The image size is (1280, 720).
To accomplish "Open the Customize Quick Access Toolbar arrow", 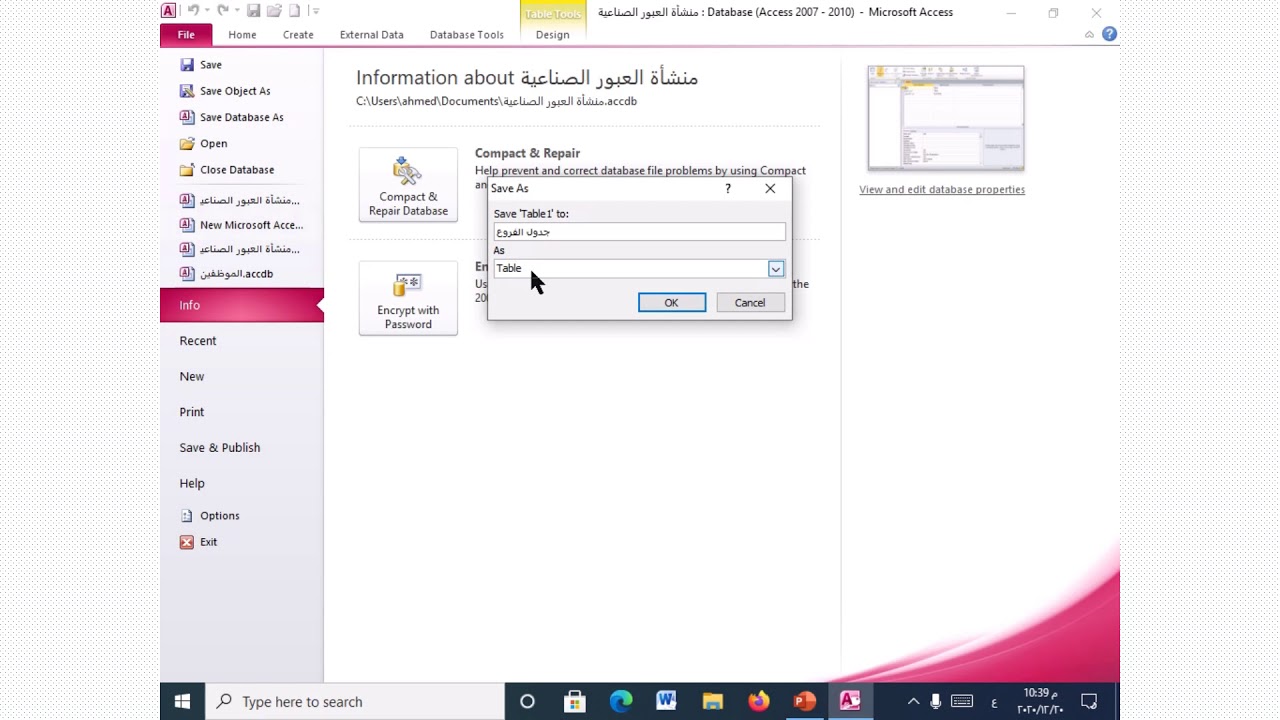I will 316,11.
